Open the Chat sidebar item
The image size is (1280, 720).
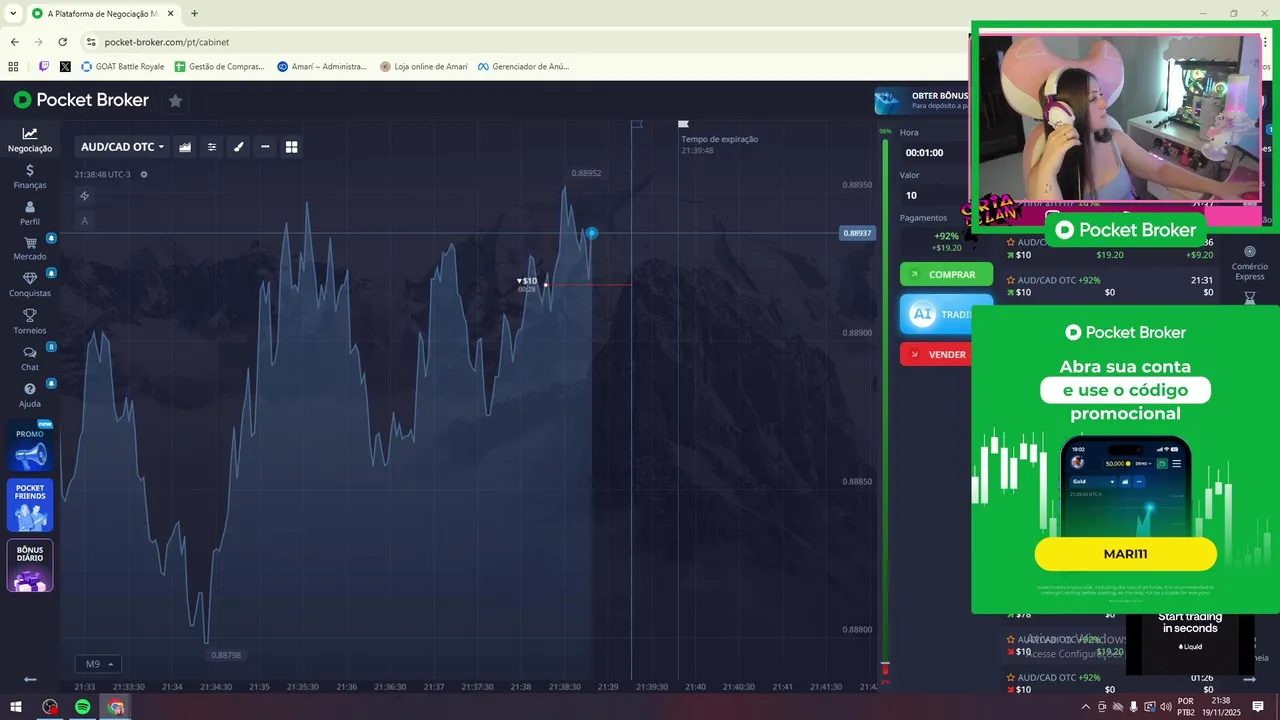point(30,359)
